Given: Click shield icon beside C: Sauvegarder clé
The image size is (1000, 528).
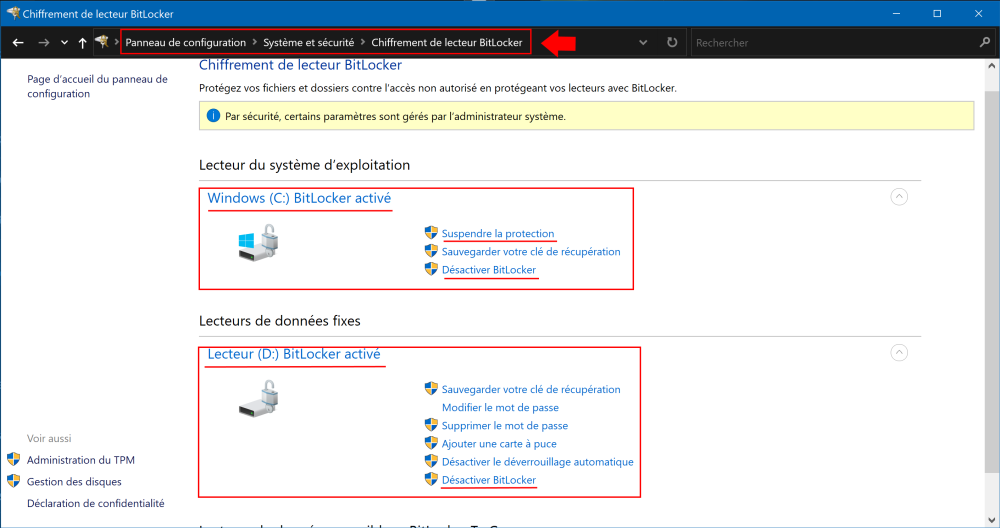Looking at the screenshot, I should pos(431,251).
